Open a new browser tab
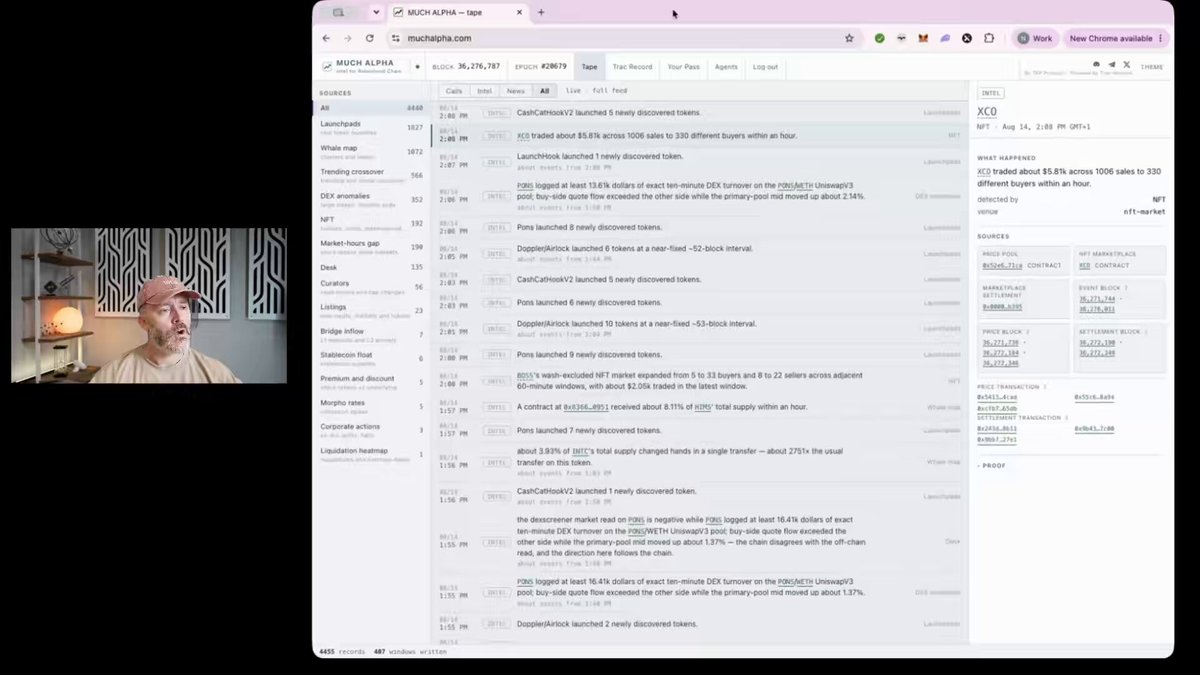1200x675 pixels. coord(541,12)
